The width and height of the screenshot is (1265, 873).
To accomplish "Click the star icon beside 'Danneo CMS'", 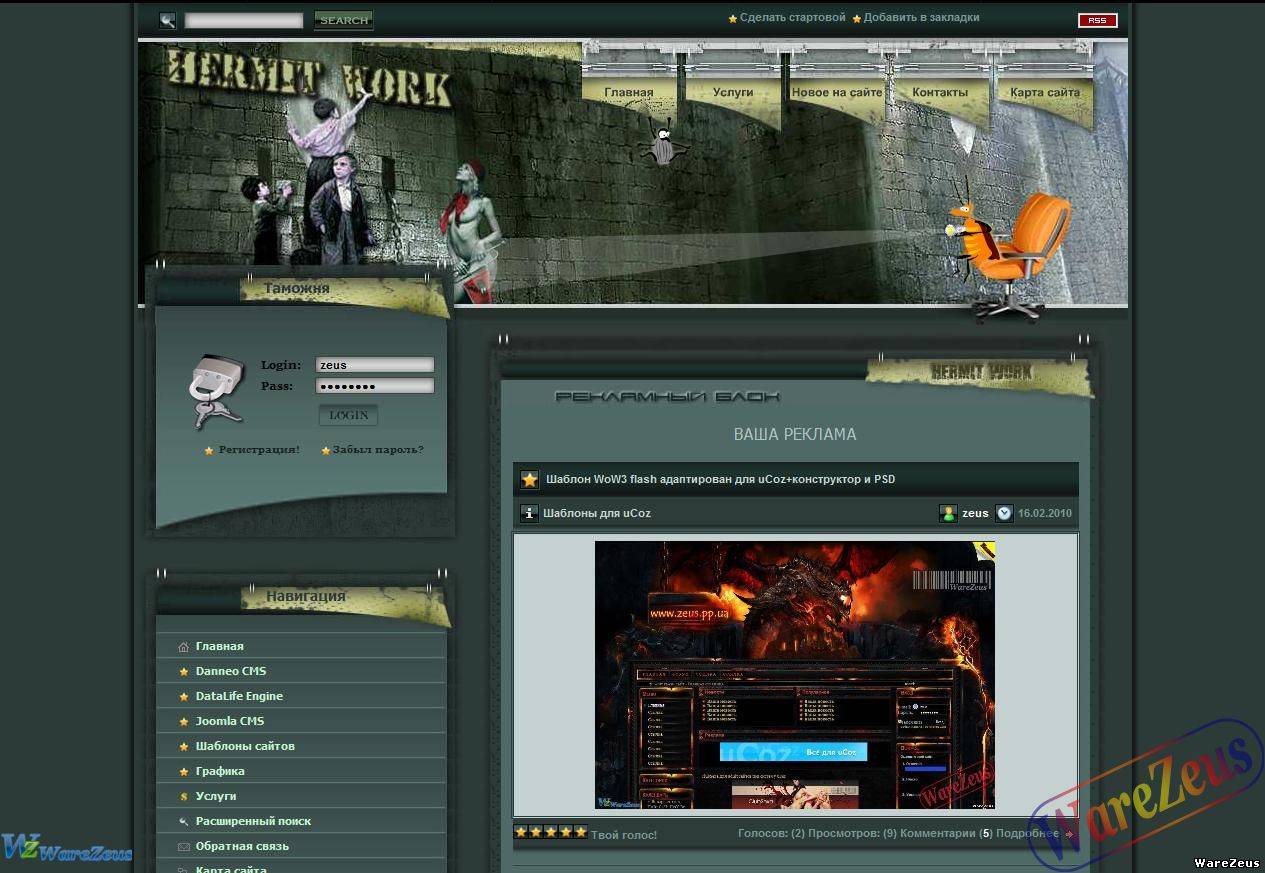I will (x=183, y=672).
